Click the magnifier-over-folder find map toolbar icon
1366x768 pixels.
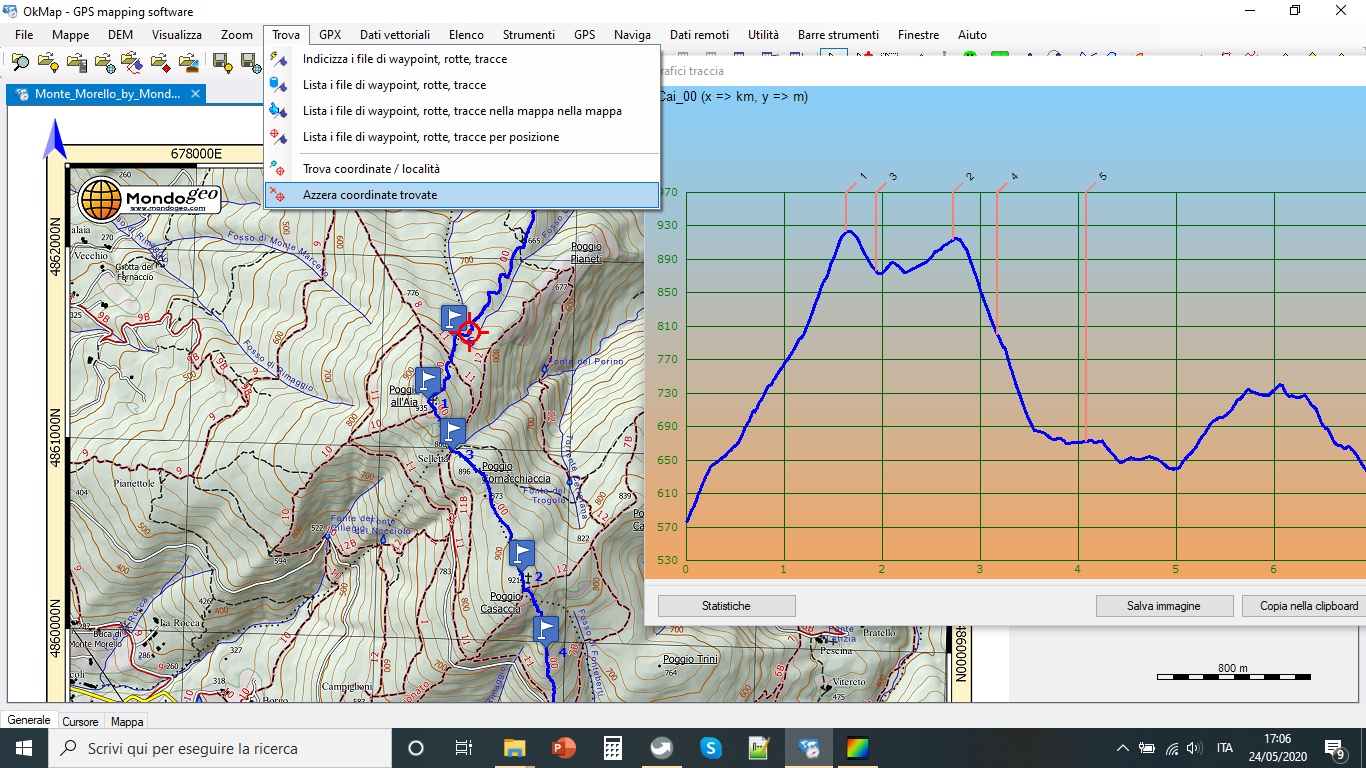point(20,63)
